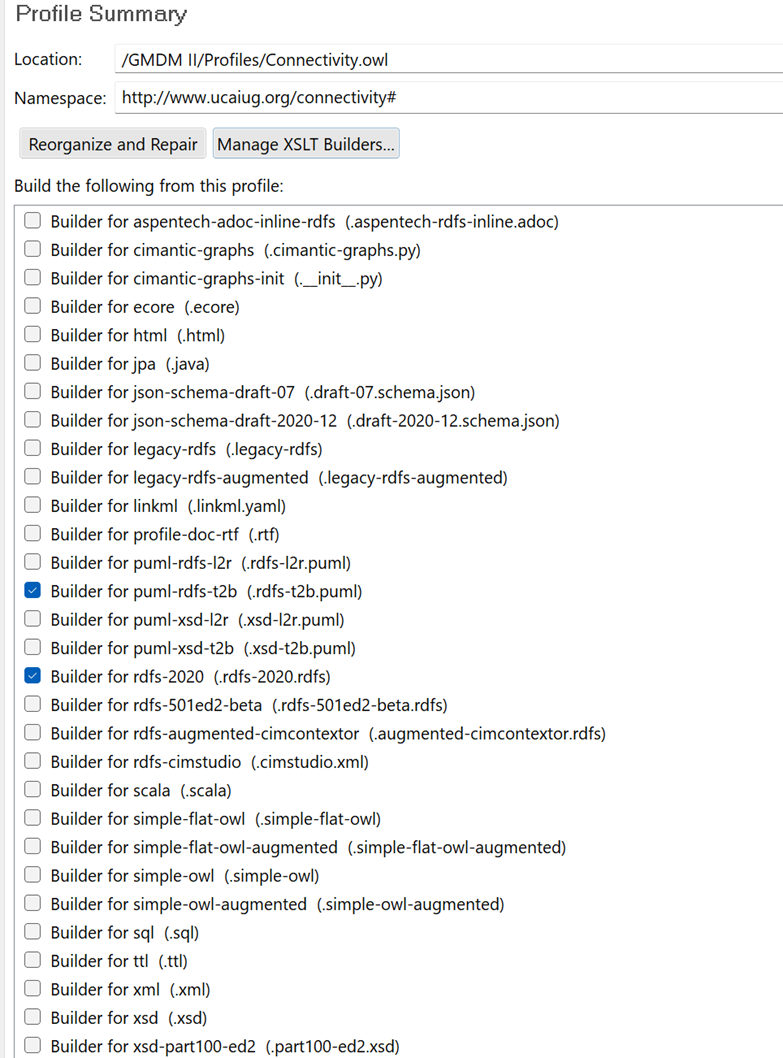Check Builder for xsd
Viewport: 783px width, 1058px height.
33,1018
